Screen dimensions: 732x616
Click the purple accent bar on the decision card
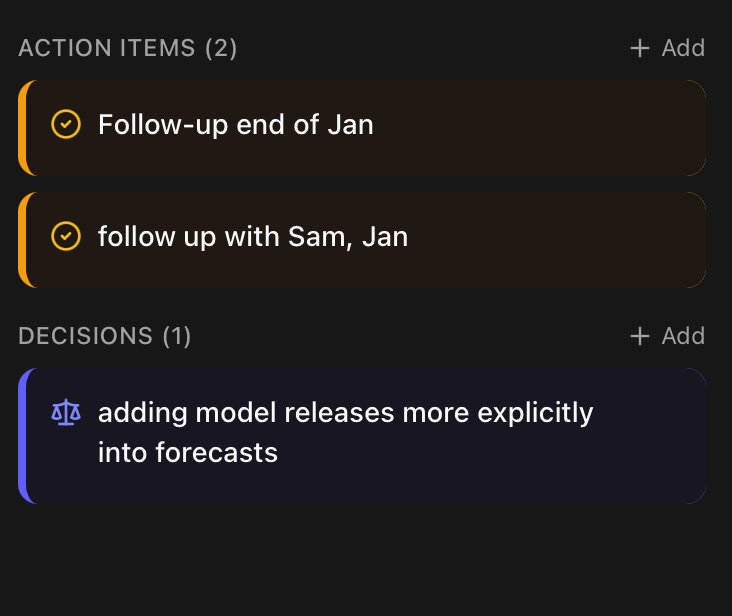[22, 436]
